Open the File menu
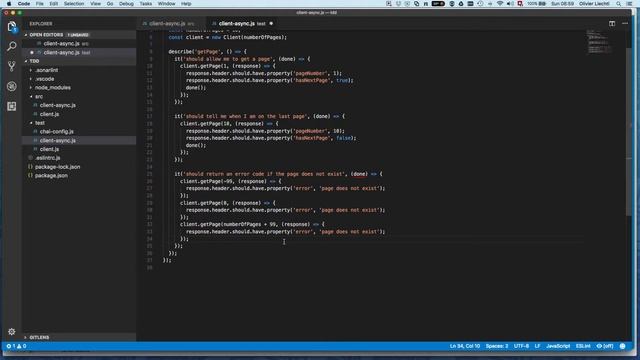 [x=40, y=4]
